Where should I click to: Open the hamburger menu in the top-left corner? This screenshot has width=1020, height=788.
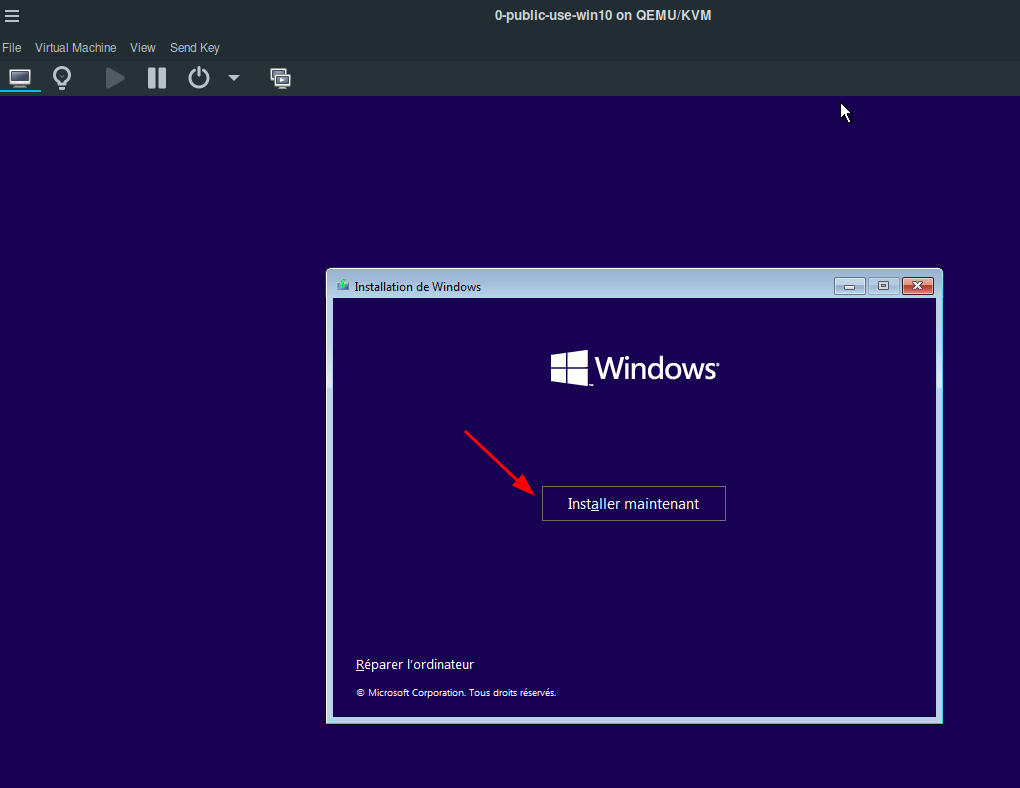pyautogui.click(x=12, y=16)
